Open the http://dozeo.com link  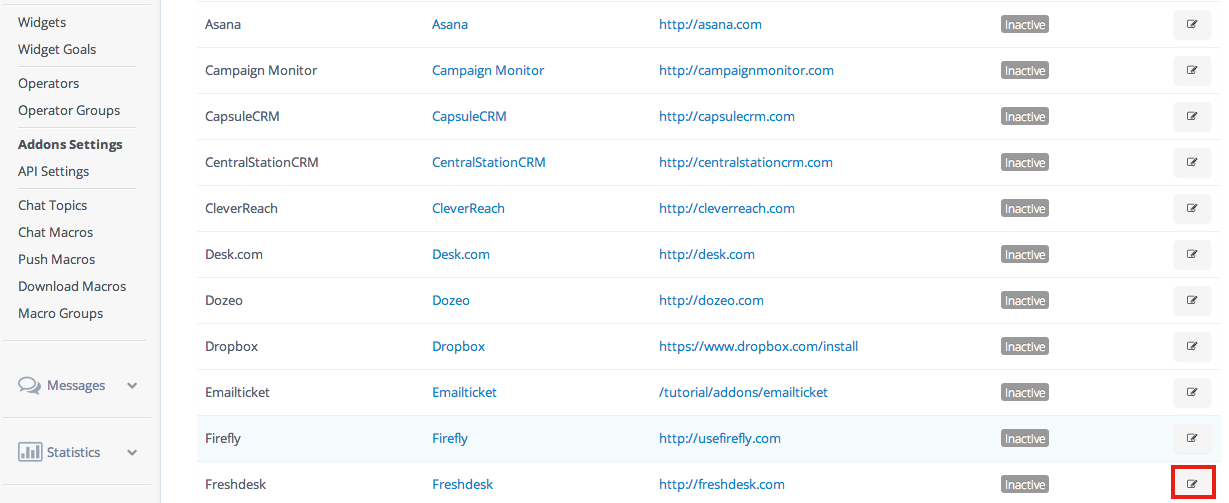(x=711, y=300)
